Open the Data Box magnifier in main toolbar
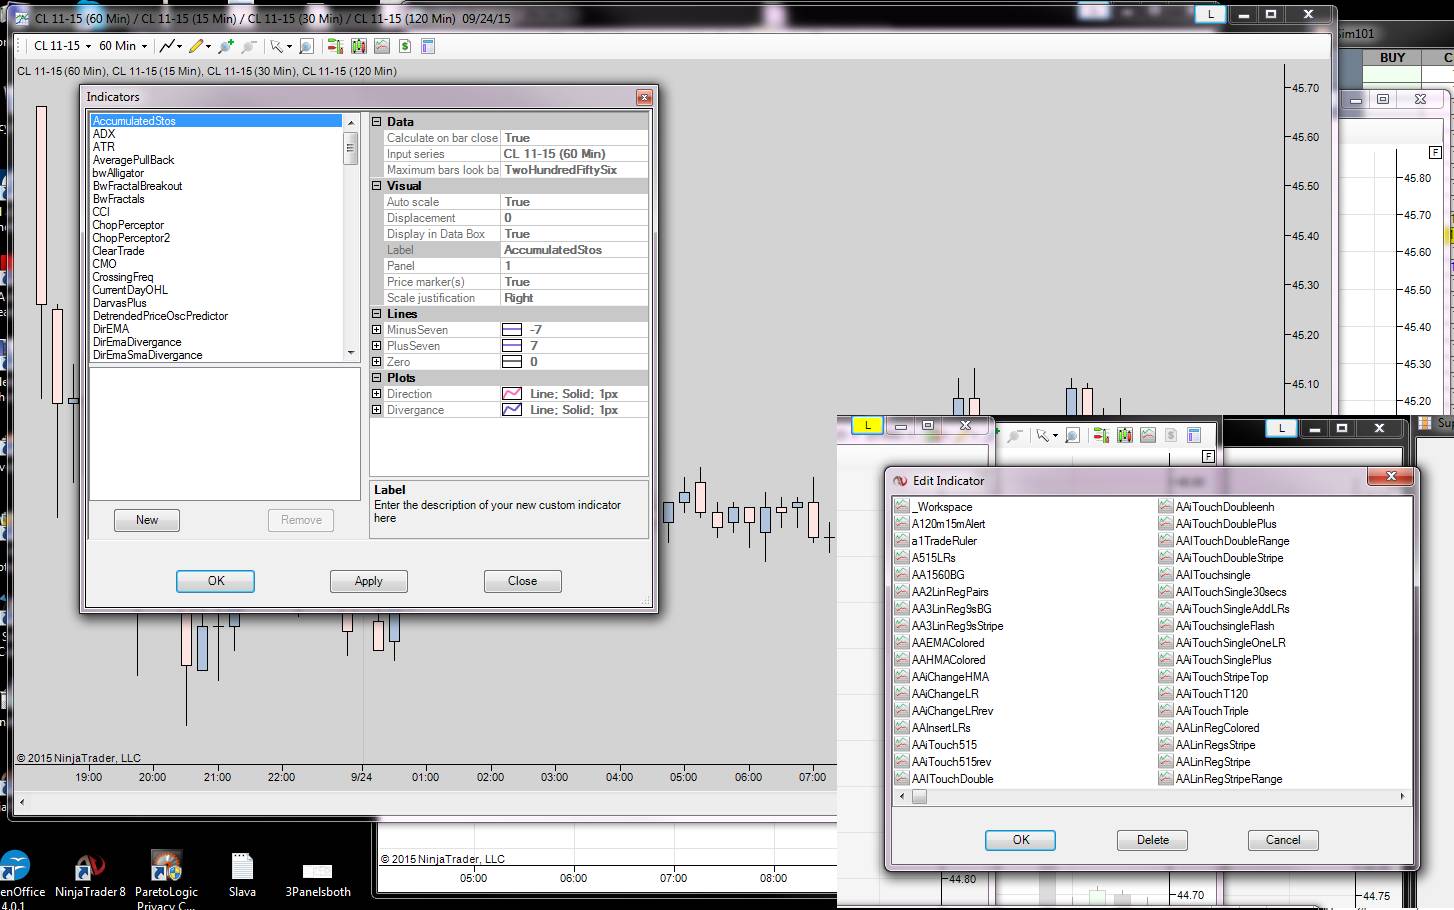Viewport: 1454px width, 910px height. pos(307,46)
